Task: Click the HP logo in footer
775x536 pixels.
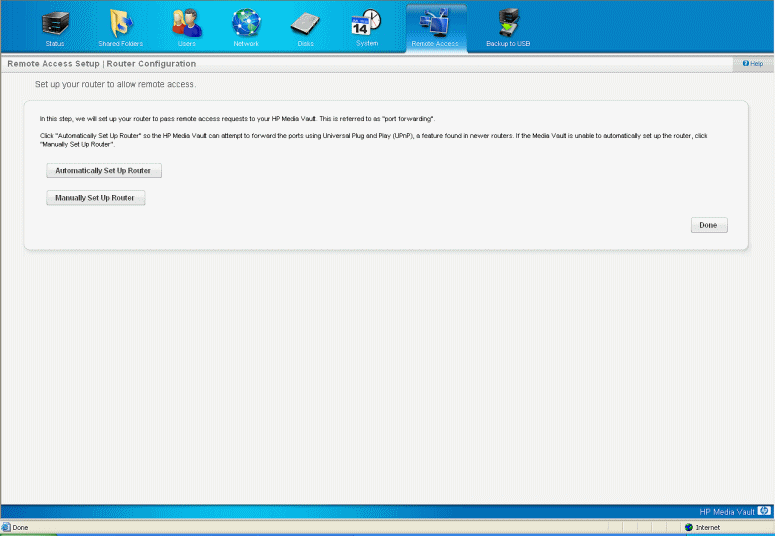Action: (x=764, y=510)
